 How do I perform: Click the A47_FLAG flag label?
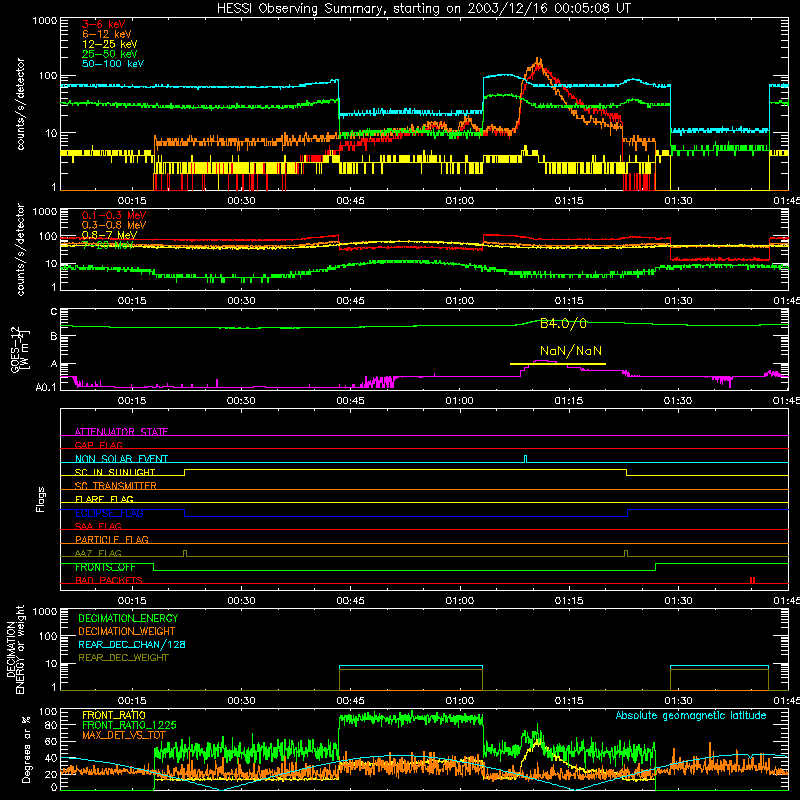tap(98, 553)
